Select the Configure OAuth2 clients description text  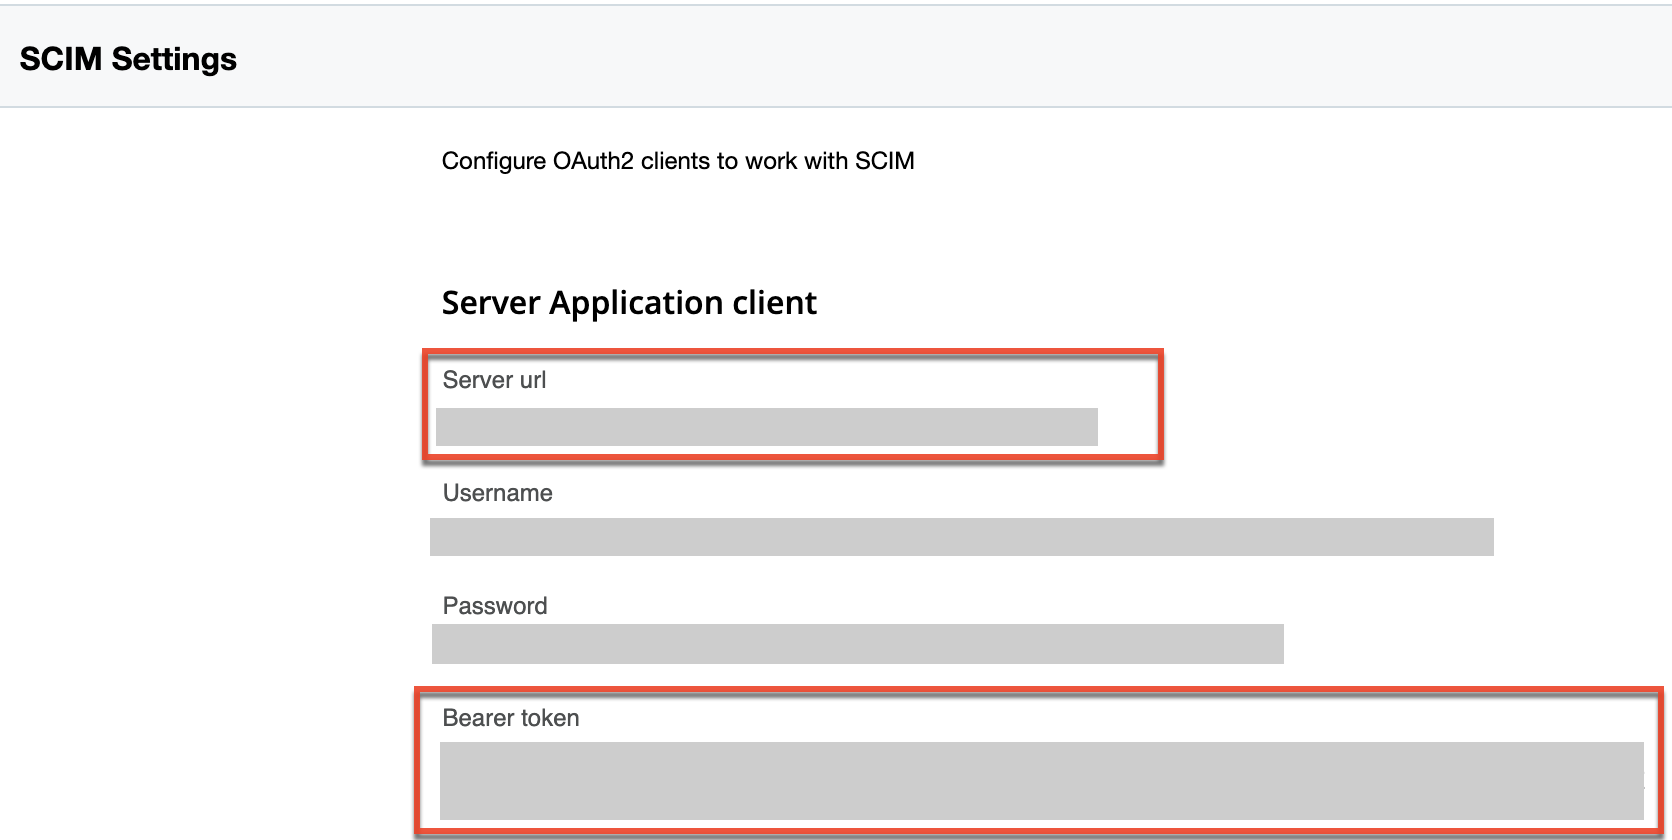pos(678,161)
